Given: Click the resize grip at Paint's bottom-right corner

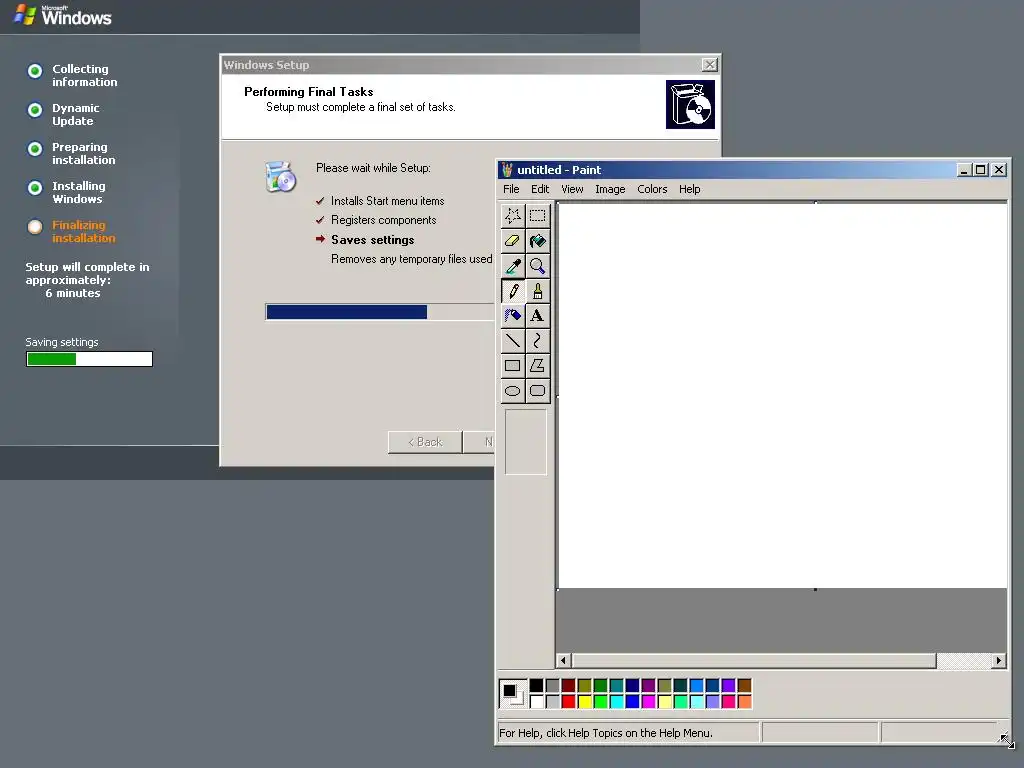Looking at the screenshot, I should click(1006, 739).
